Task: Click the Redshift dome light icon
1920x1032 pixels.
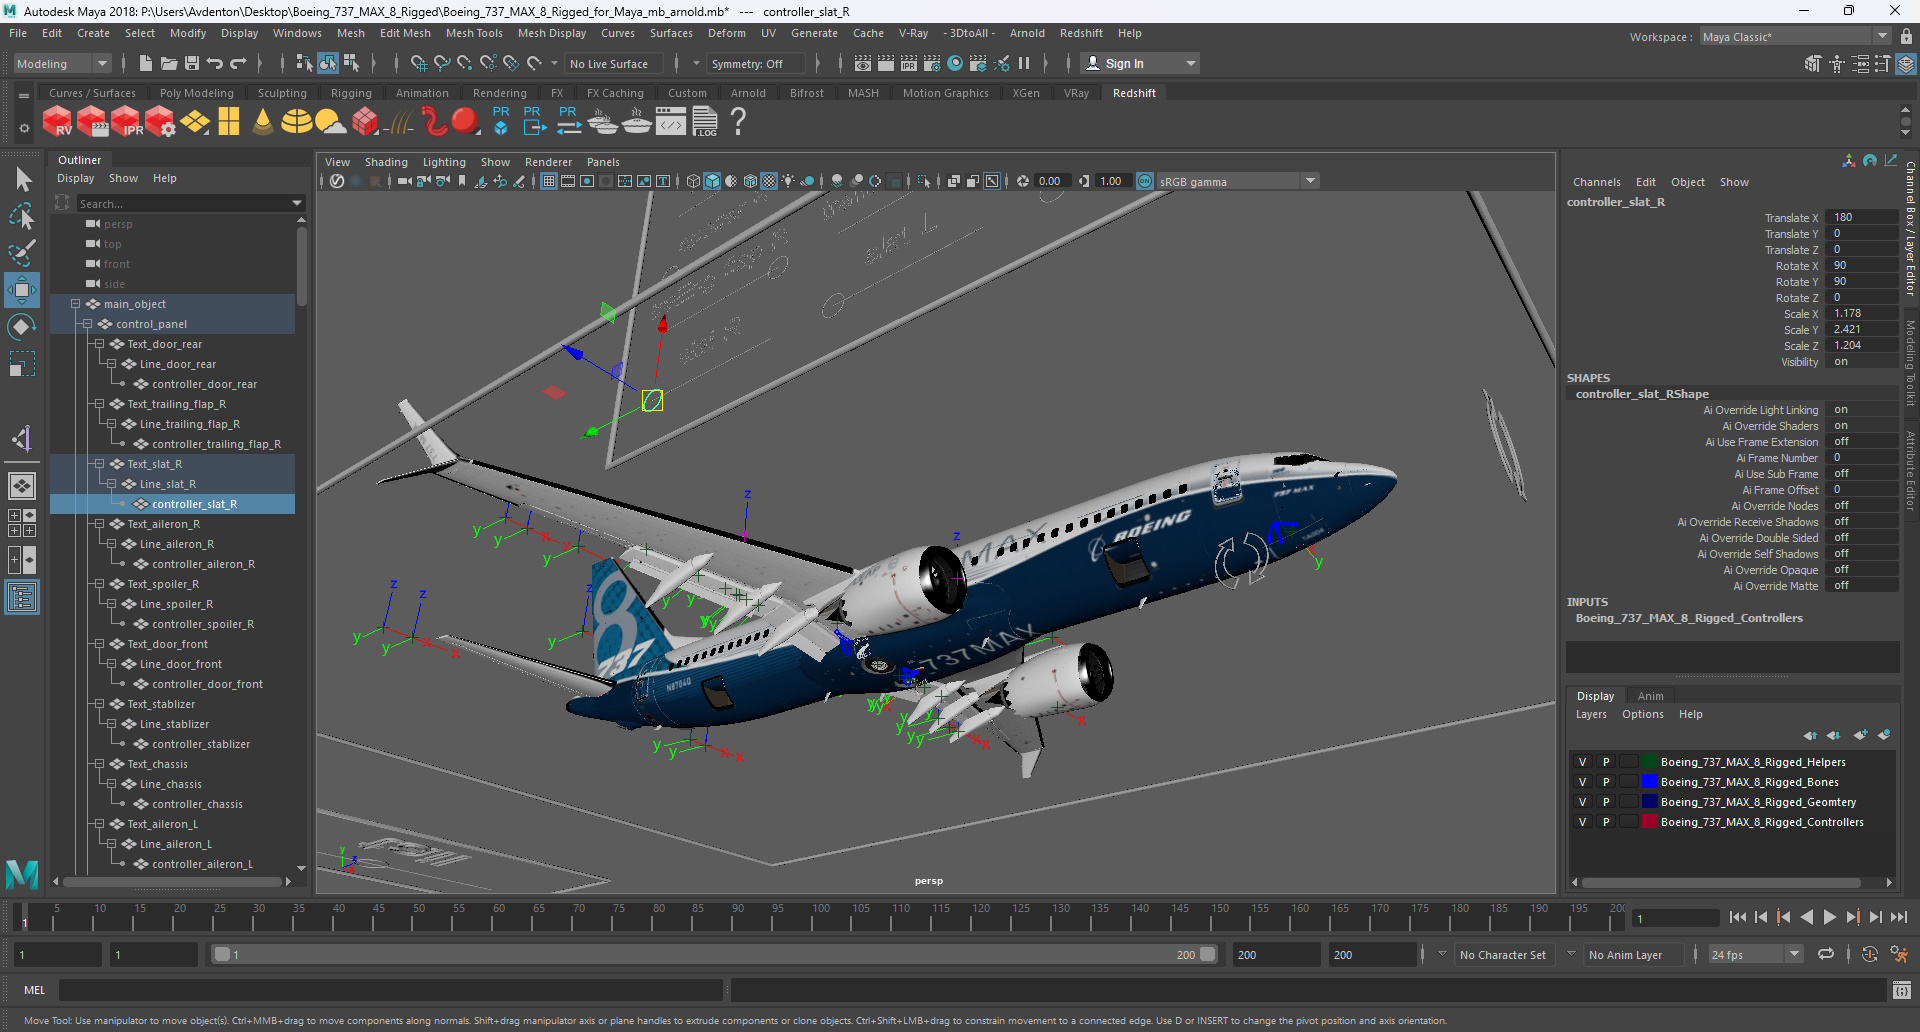Action: coord(296,122)
